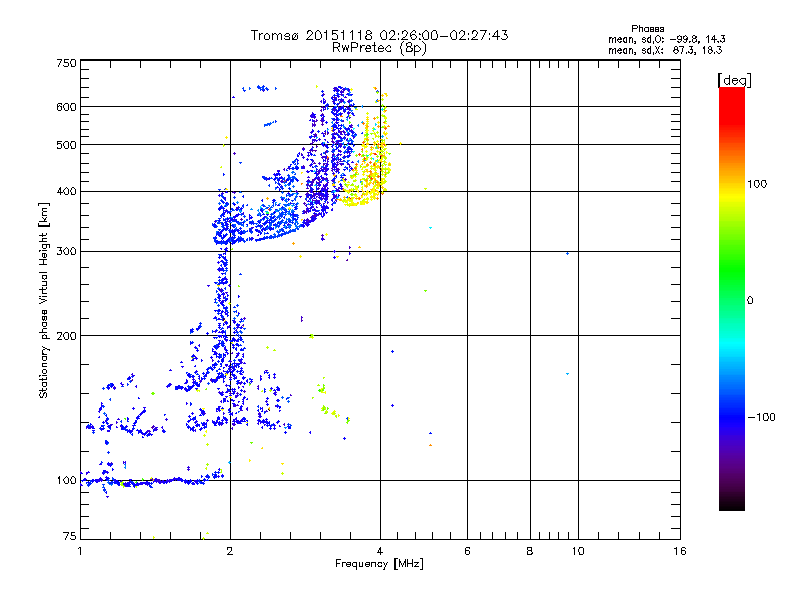The image size is (800, 600).
Task: Click the '[deg]' colorbar unit label
Action: coord(734,80)
